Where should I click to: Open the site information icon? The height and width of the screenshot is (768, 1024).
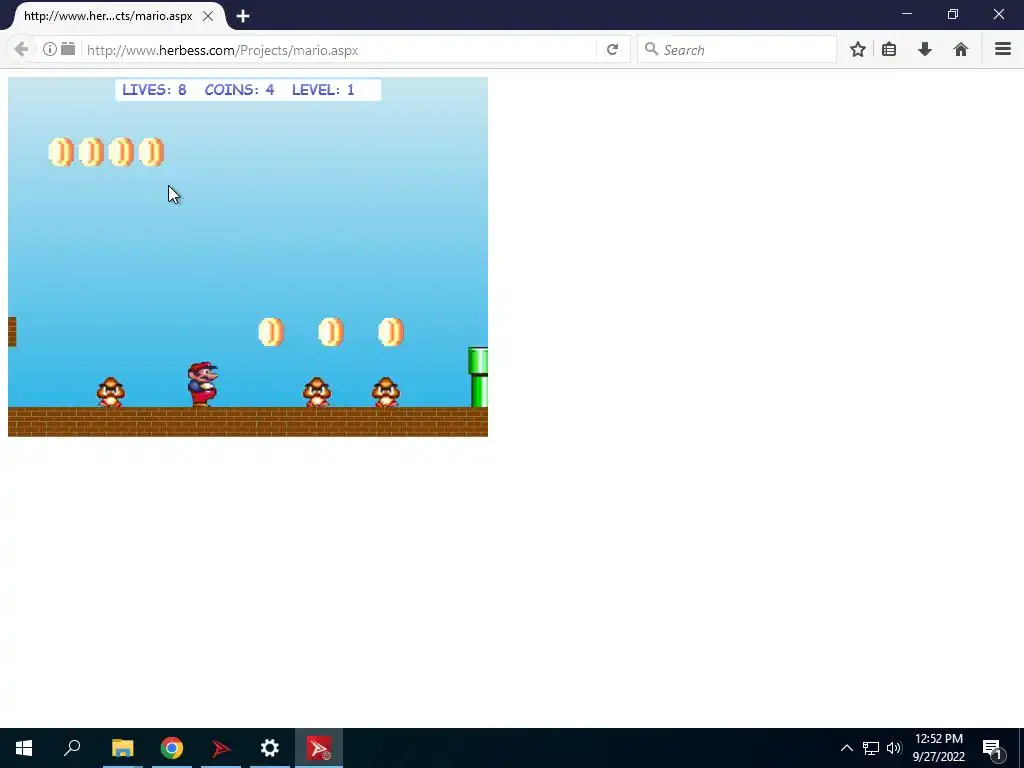pyautogui.click(x=50, y=49)
